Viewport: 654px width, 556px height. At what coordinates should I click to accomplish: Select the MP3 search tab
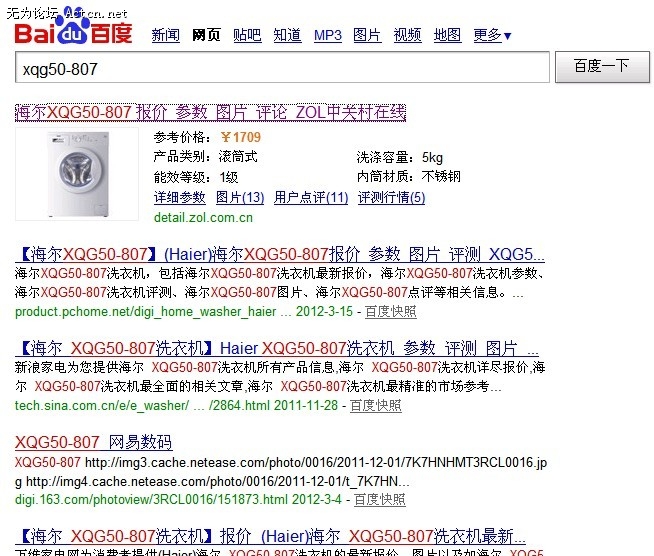(x=327, y=36)
